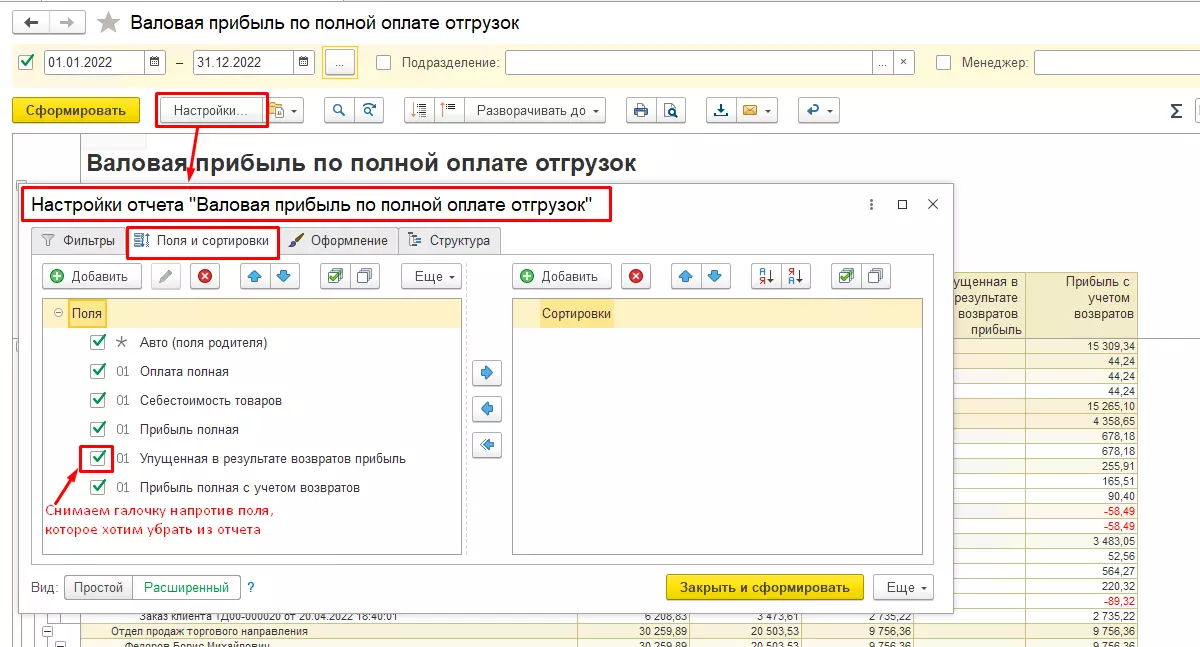Uncheck all fields icon in Поля panel
Screen dimensions: 1200x647
click(x=364, y=277)
